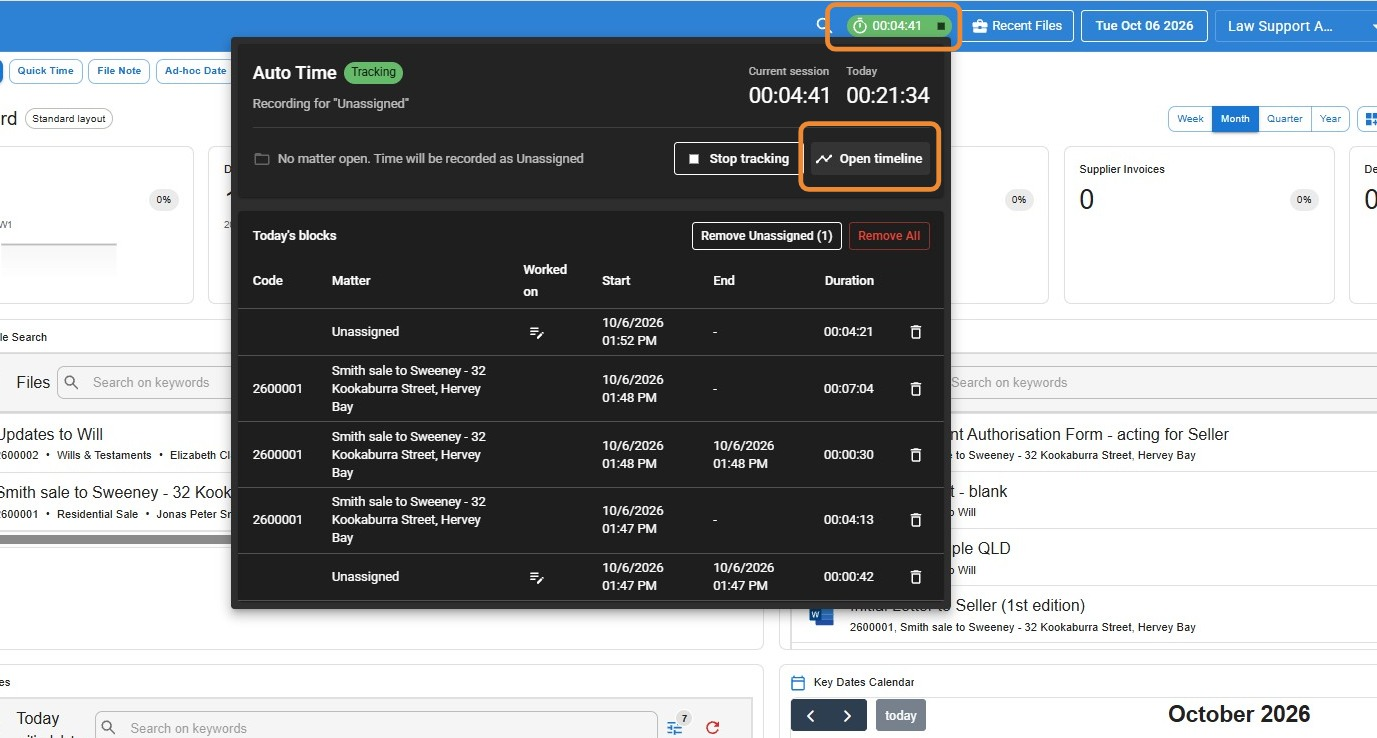Click the Tracking status badge
The height and width of the screenshot is (738, 1377).
pyautogui.click(x=373, y=72)
